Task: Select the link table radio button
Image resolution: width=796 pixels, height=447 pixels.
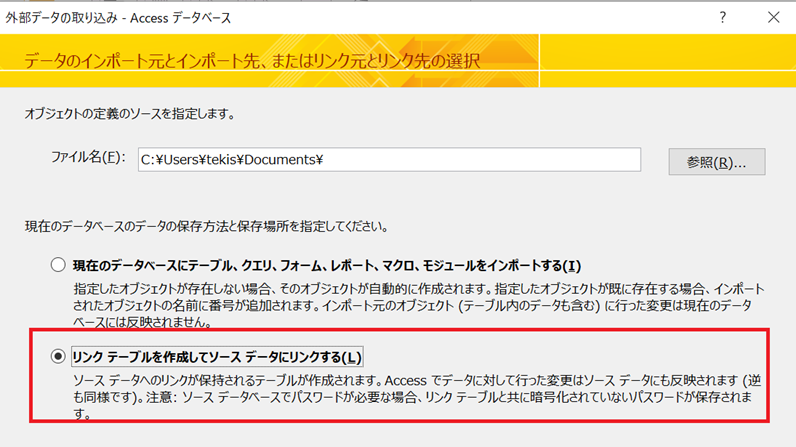Action: (x=58, y=357)
